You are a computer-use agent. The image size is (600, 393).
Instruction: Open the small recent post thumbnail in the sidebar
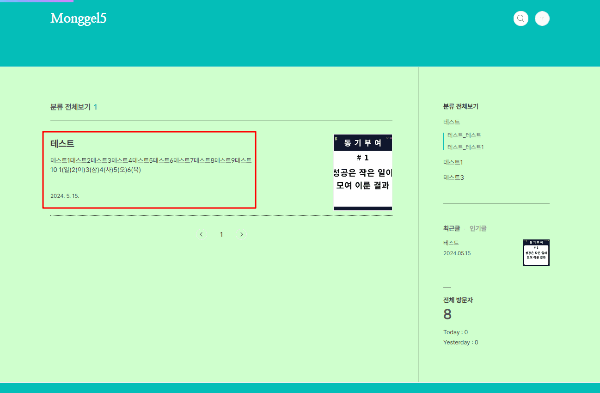point(536,253)
